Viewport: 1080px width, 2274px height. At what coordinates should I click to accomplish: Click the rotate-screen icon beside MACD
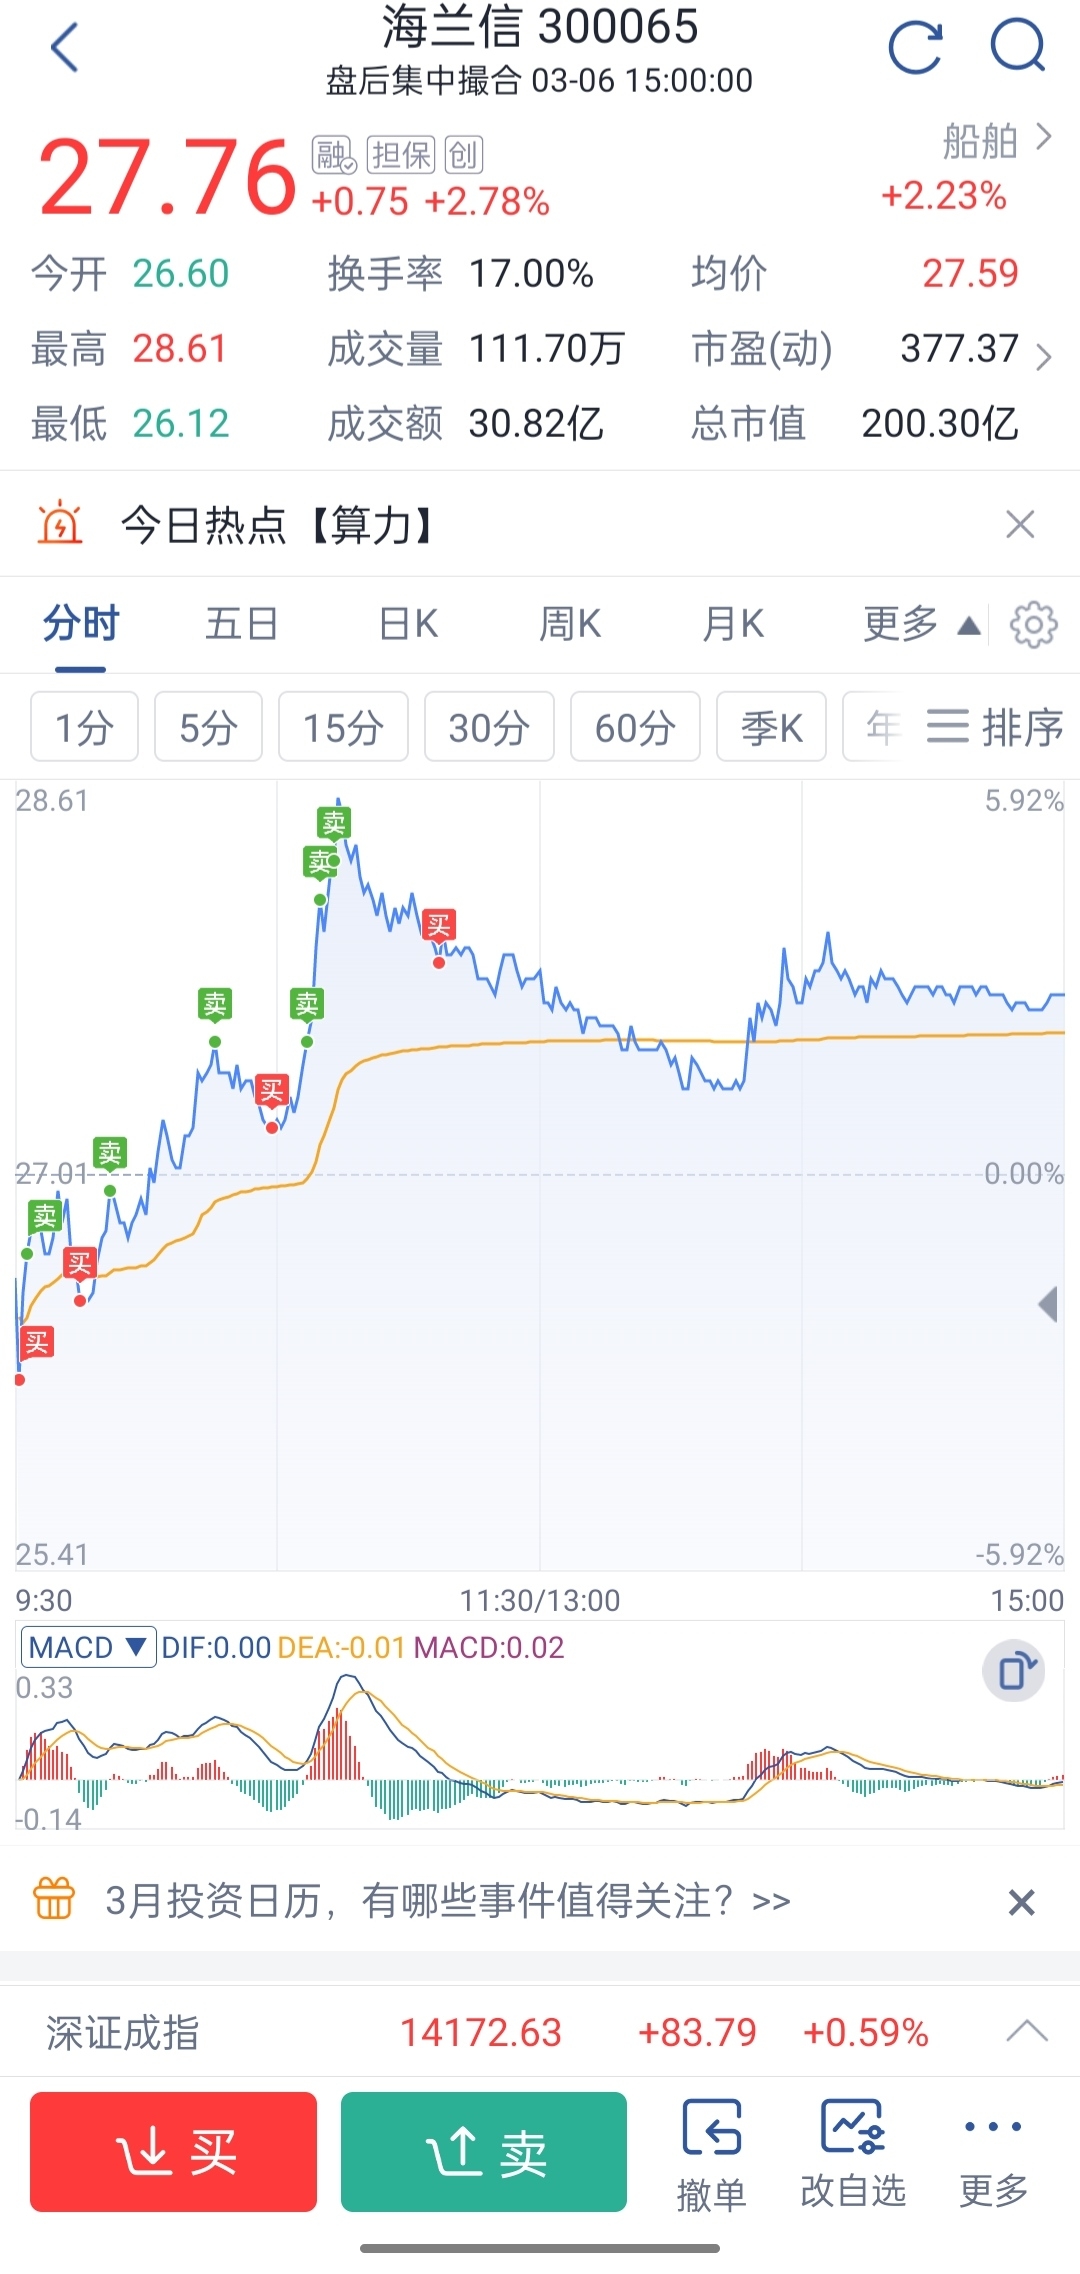1014,1671
